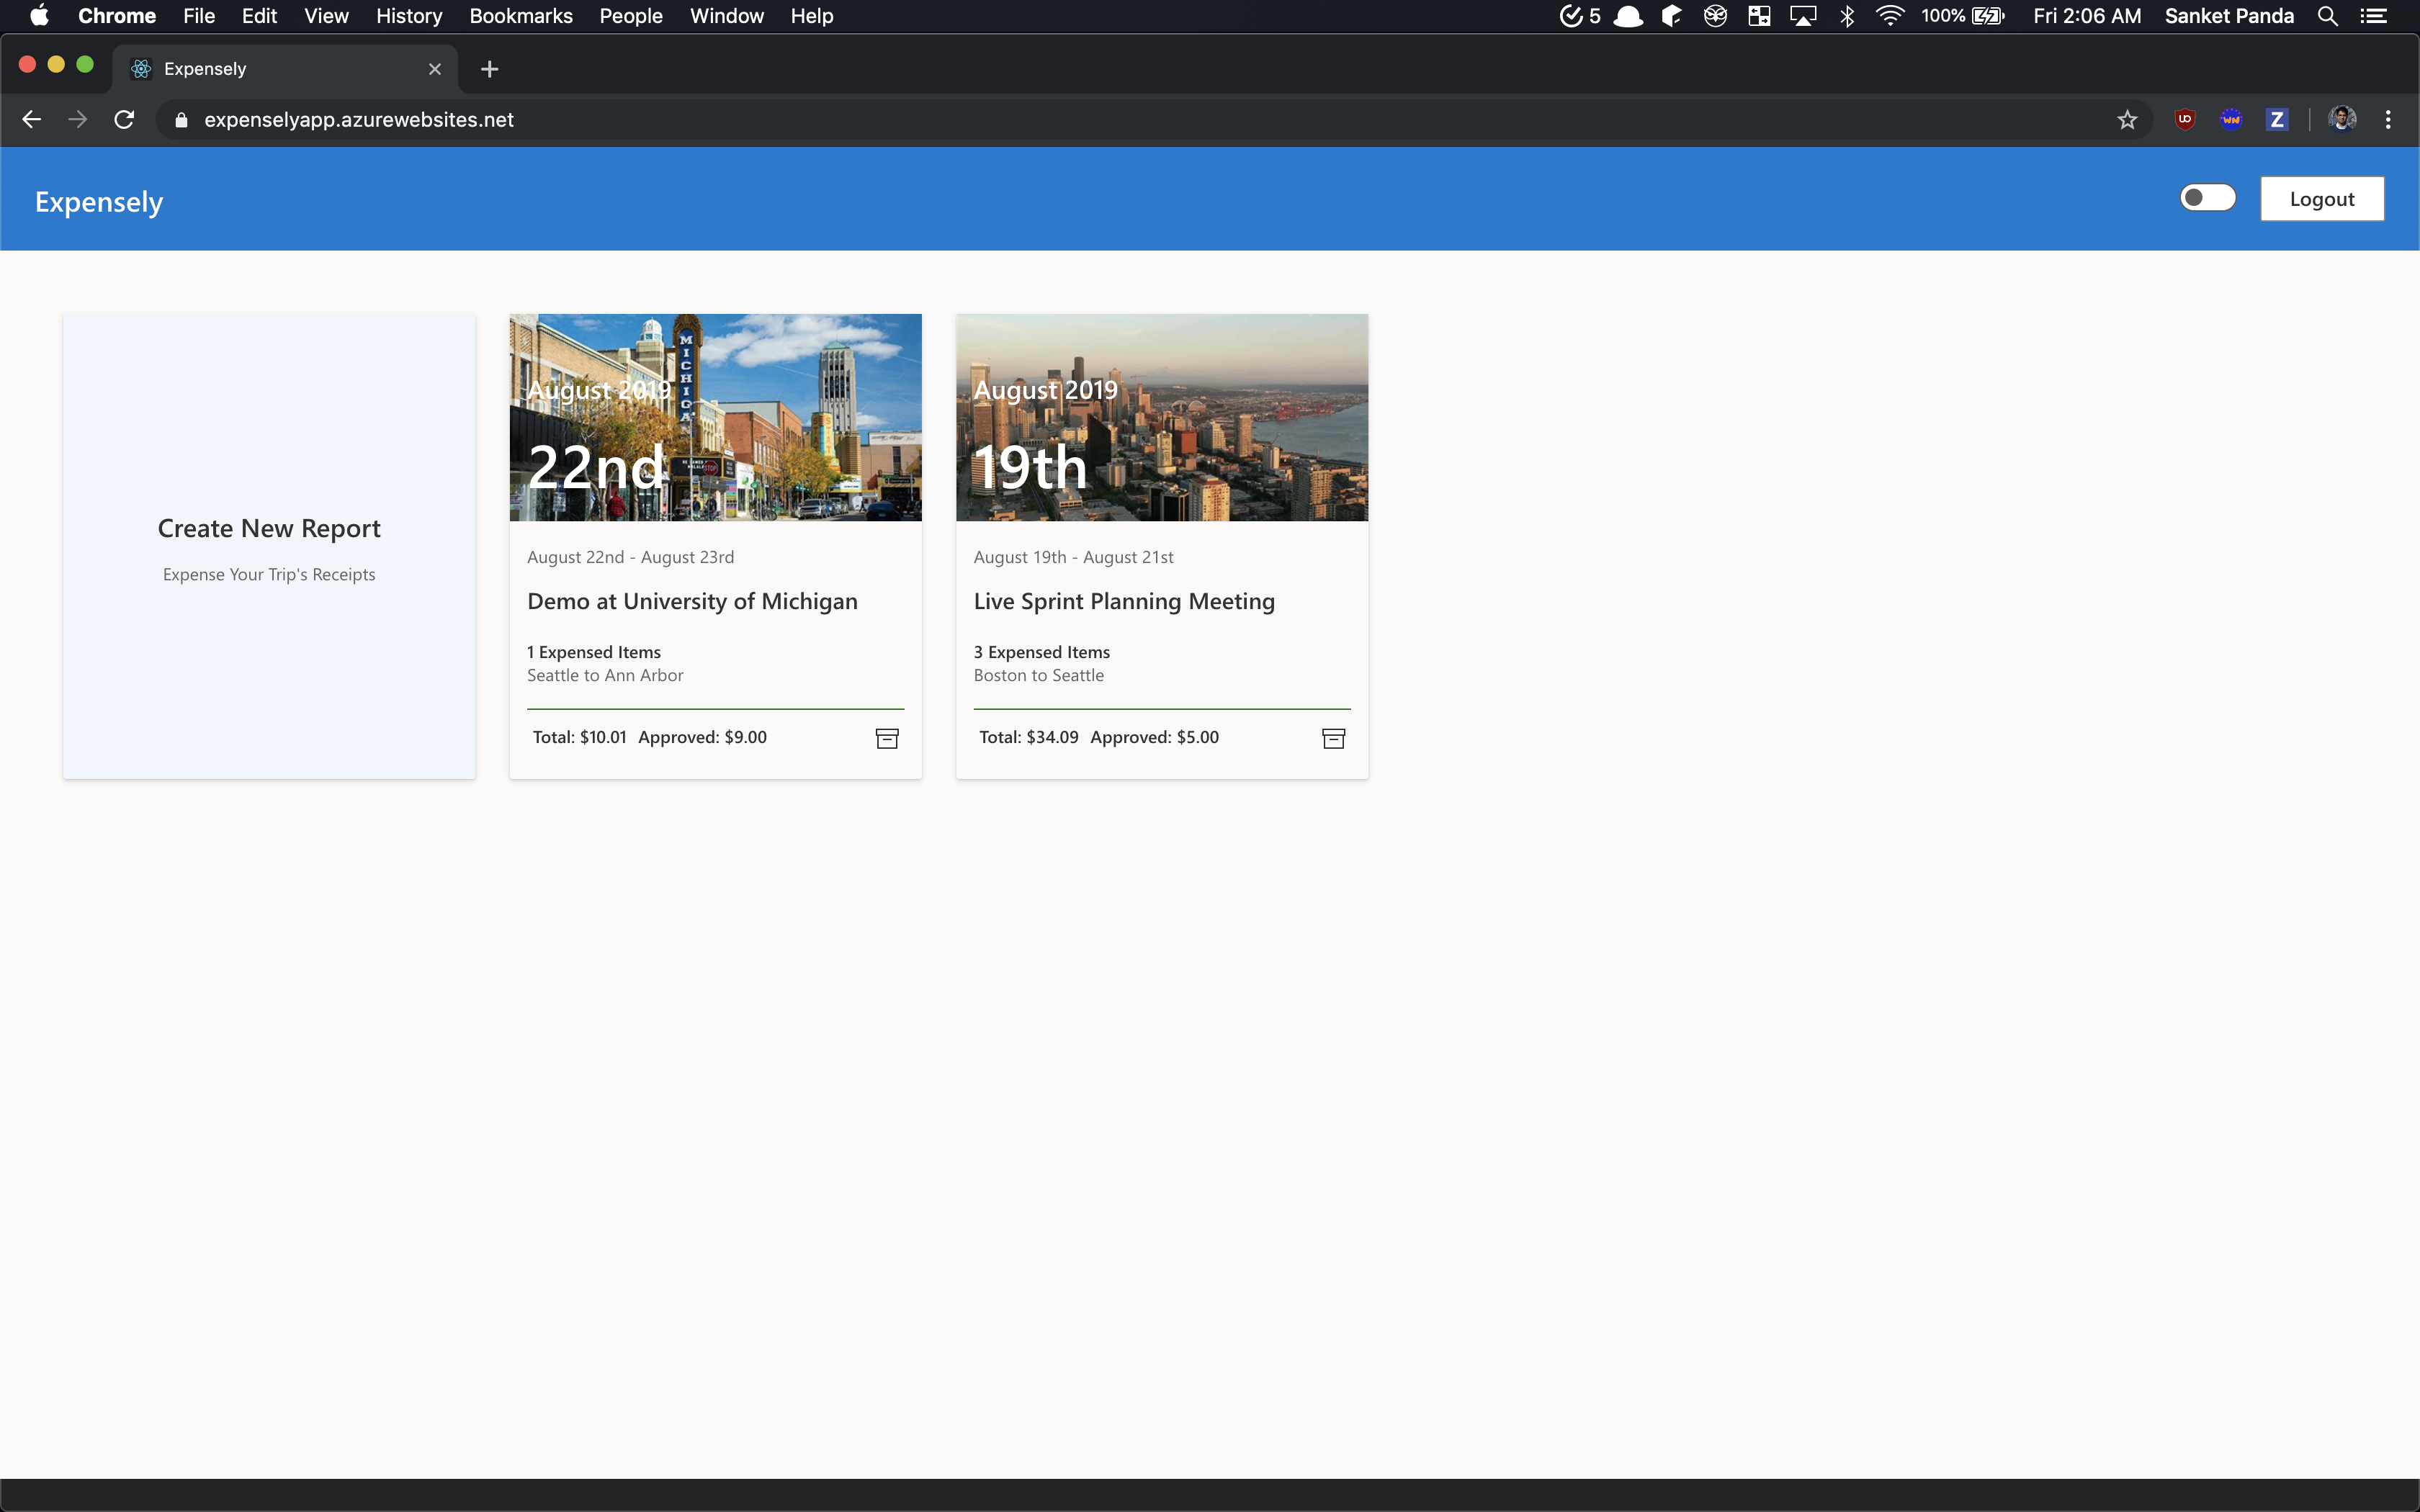Click the Z extension icon
2420x1512 pixels.
(x=2277, y=120)
